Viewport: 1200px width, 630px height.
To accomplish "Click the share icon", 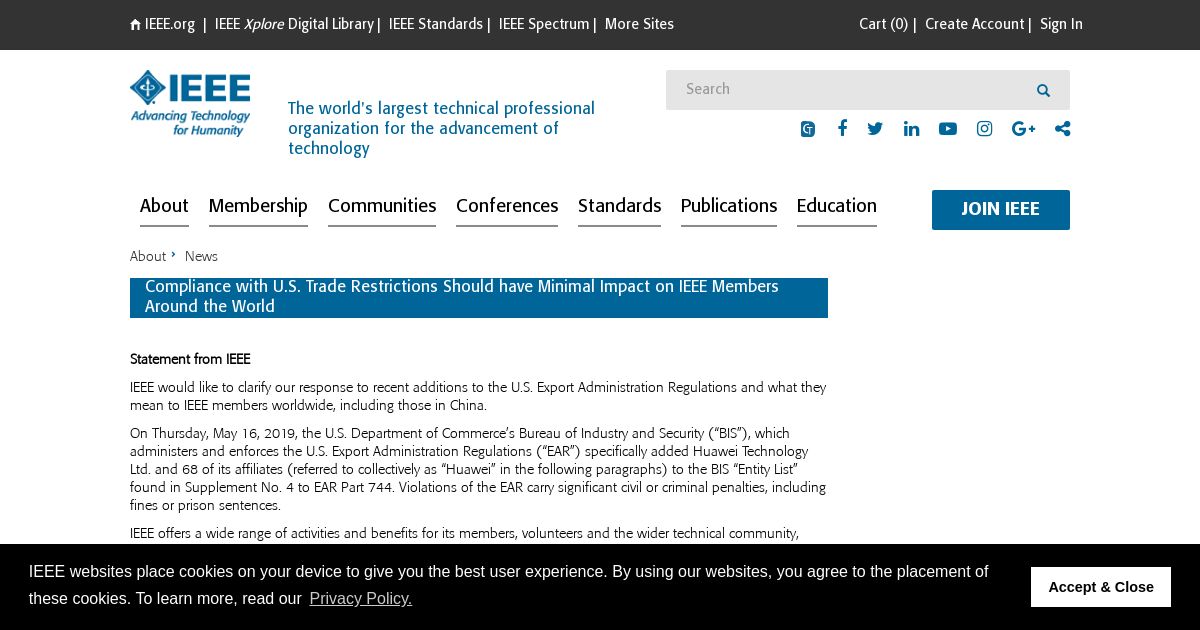I will coord(1062,129).
